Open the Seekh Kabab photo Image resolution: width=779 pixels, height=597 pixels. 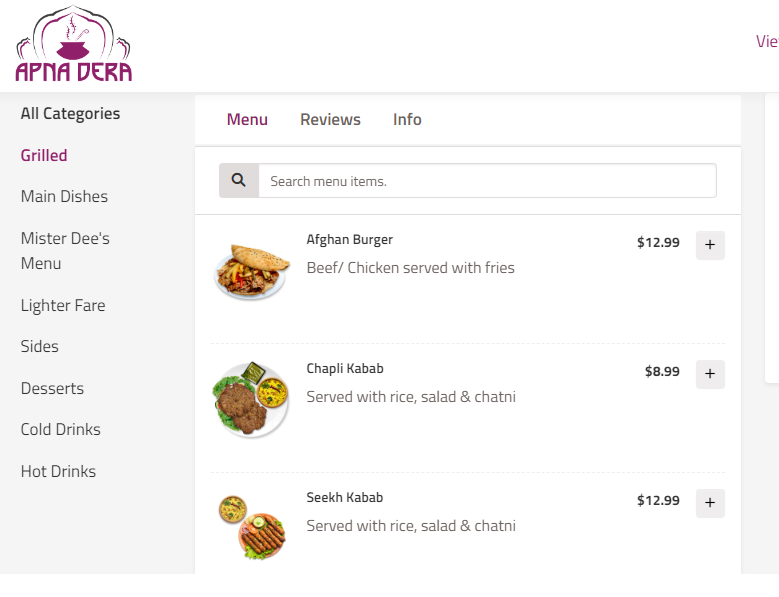pyautogui.click(x=252, y=527)
